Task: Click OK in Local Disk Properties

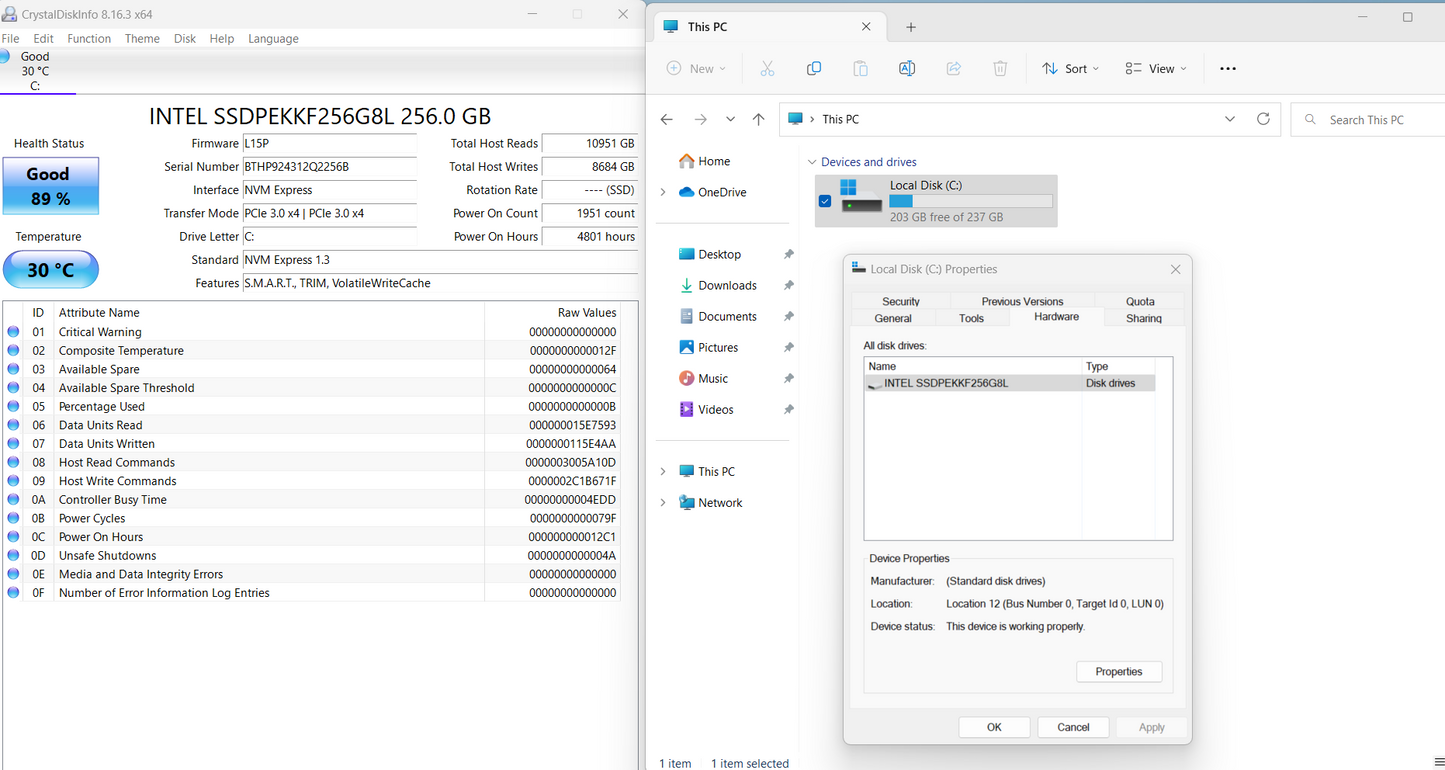Action: 994,727
